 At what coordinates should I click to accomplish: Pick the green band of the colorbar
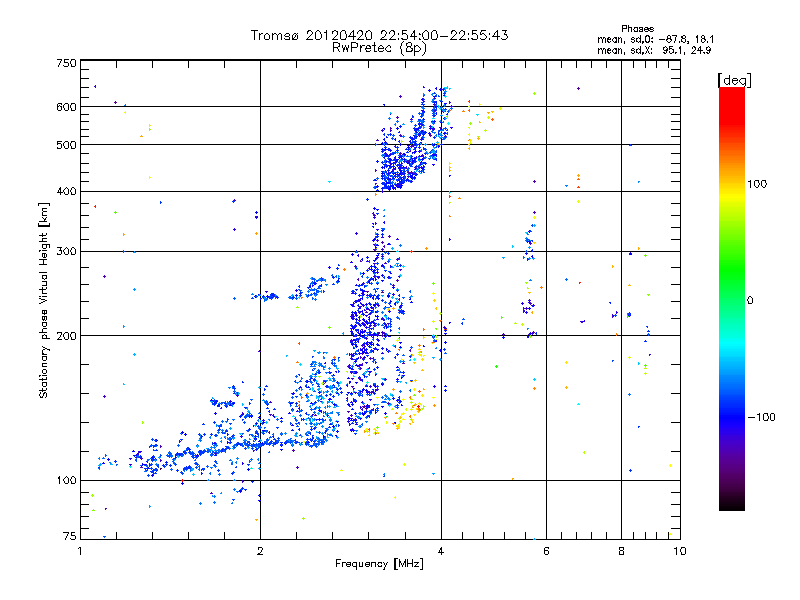coord(732,270)
